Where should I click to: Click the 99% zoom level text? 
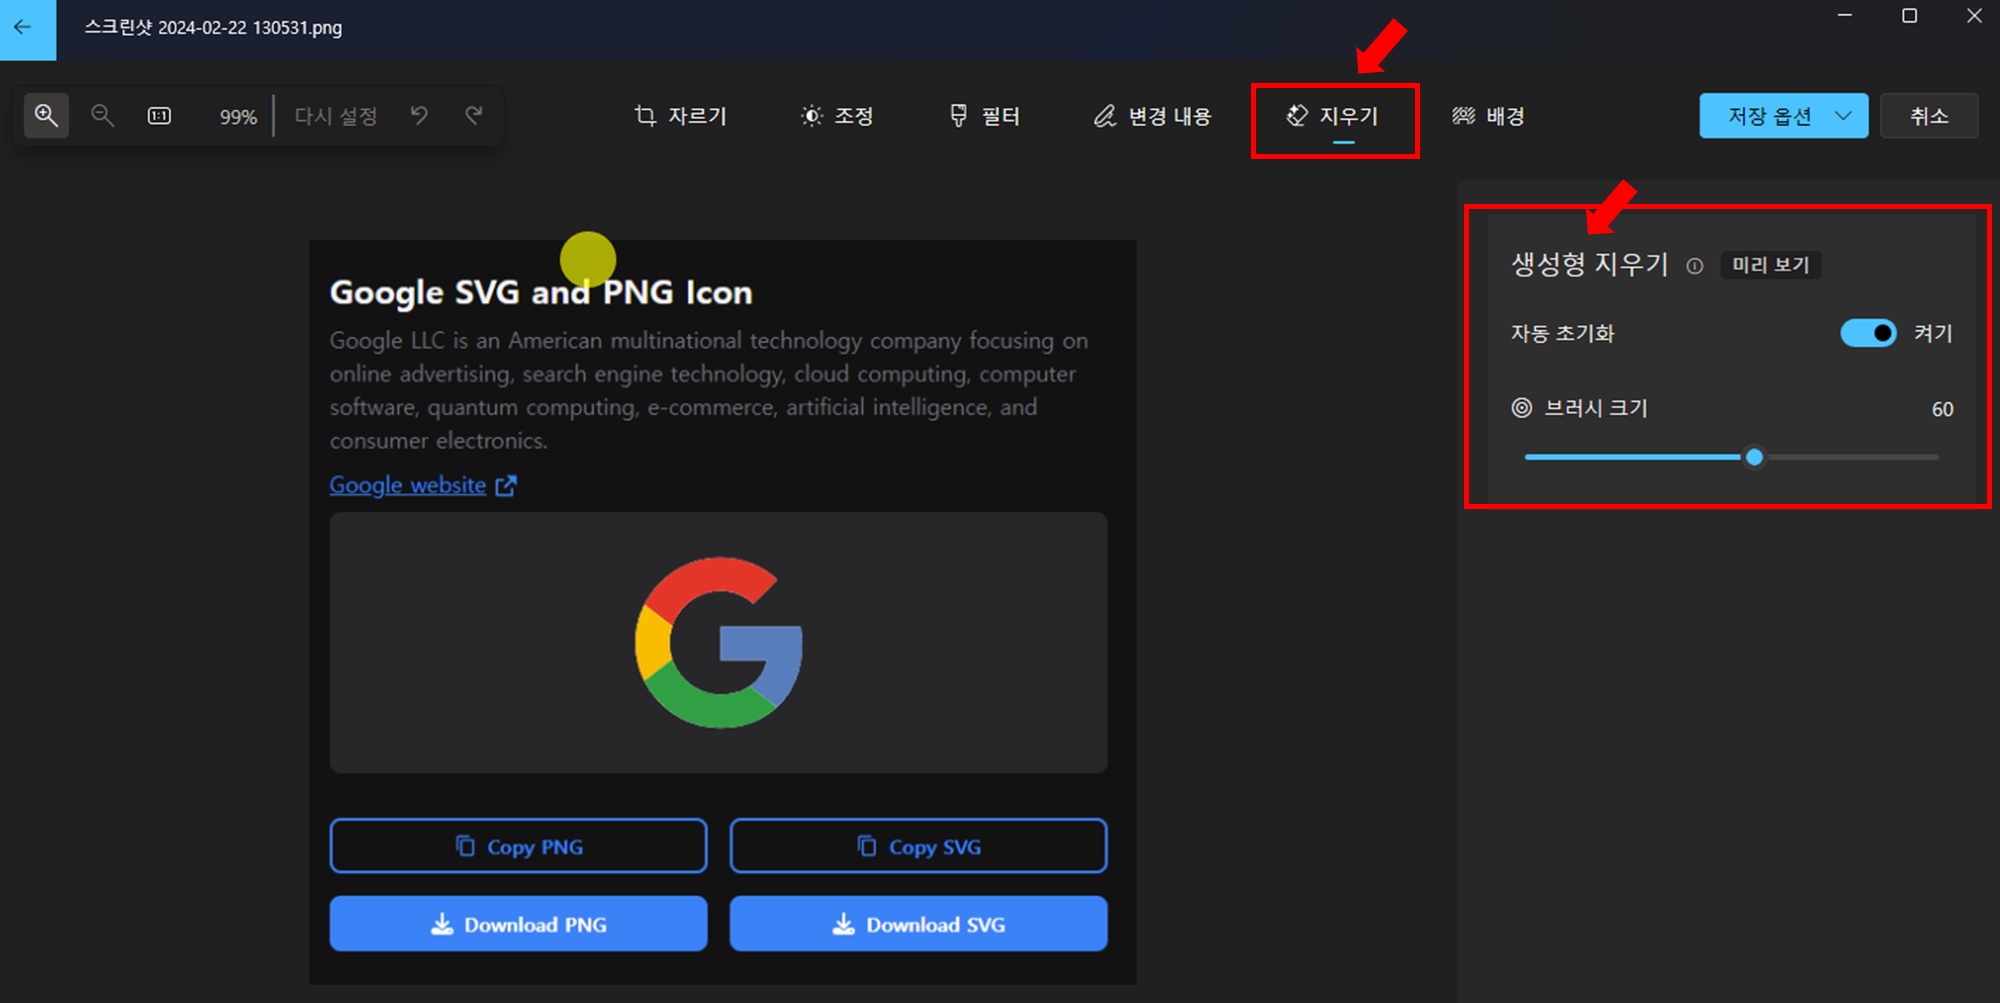coord(238,117)
